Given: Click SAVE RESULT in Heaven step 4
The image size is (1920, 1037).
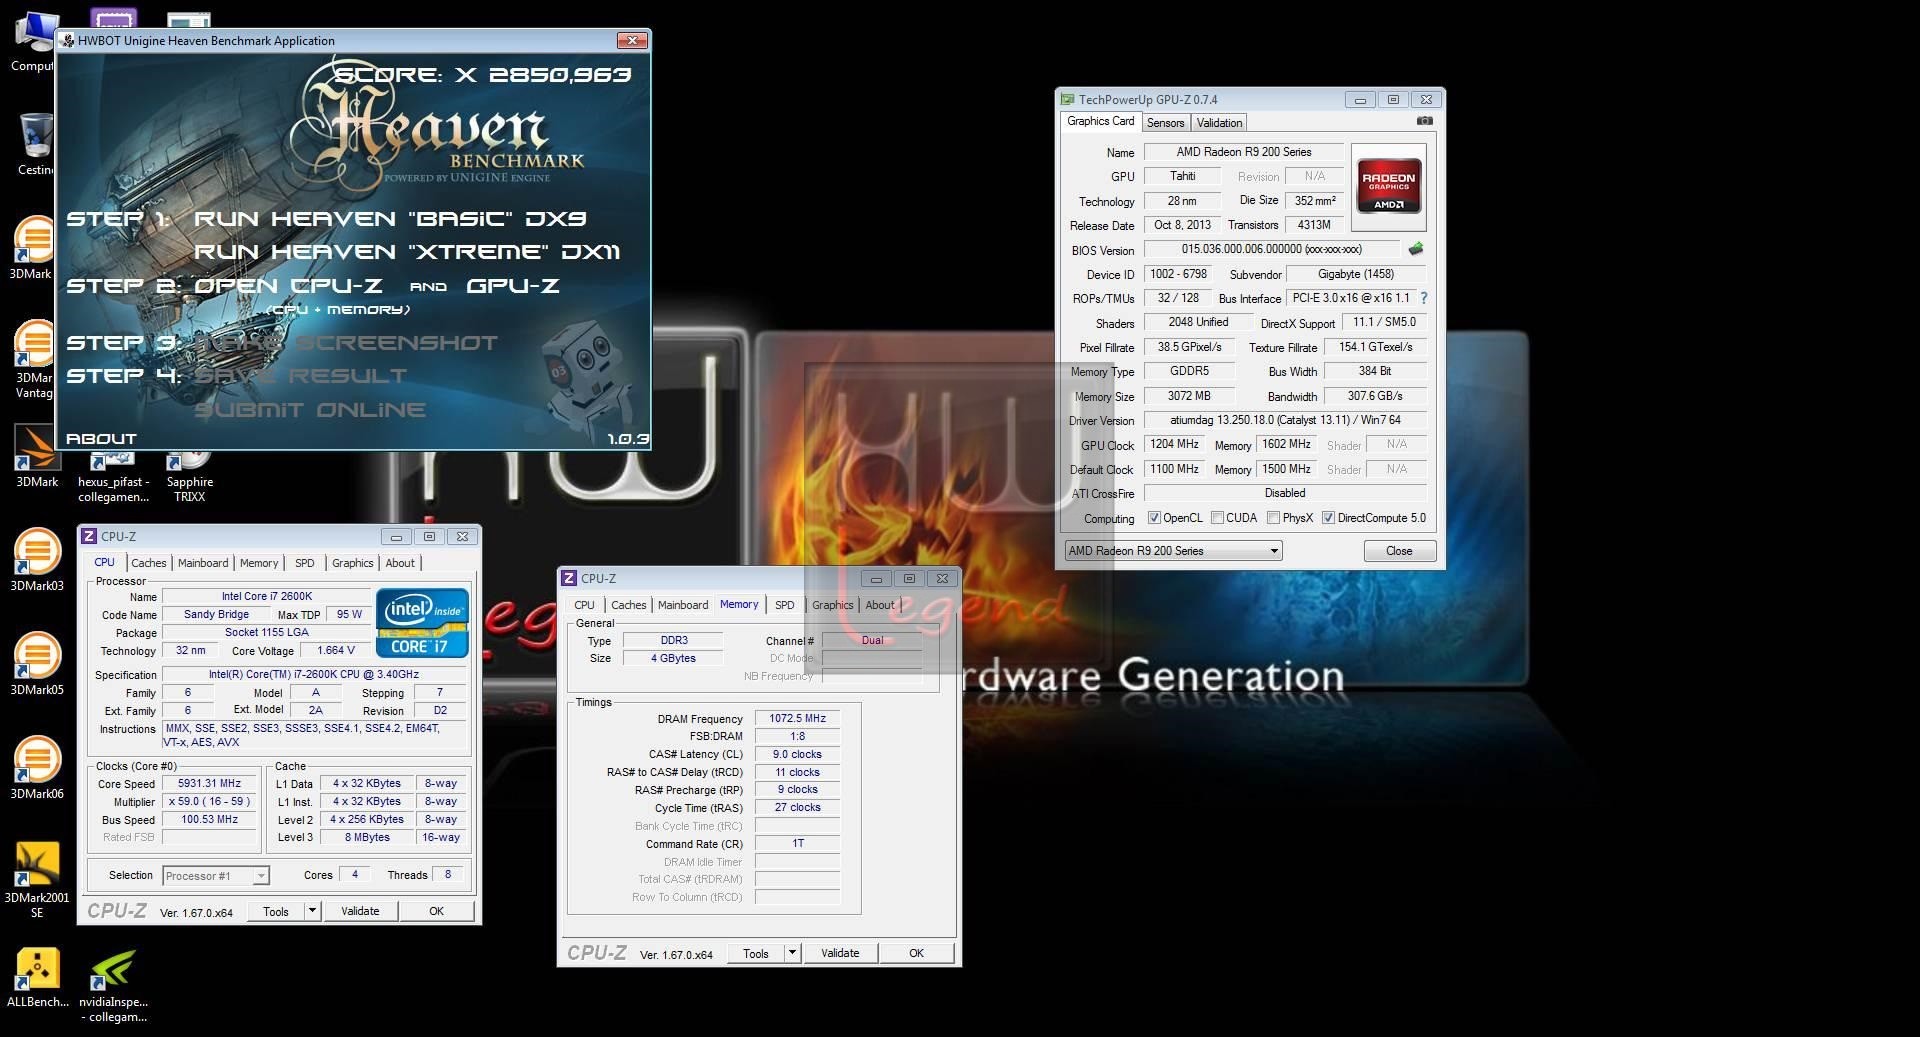Looking at the screenshot, I should pos(301,376).
